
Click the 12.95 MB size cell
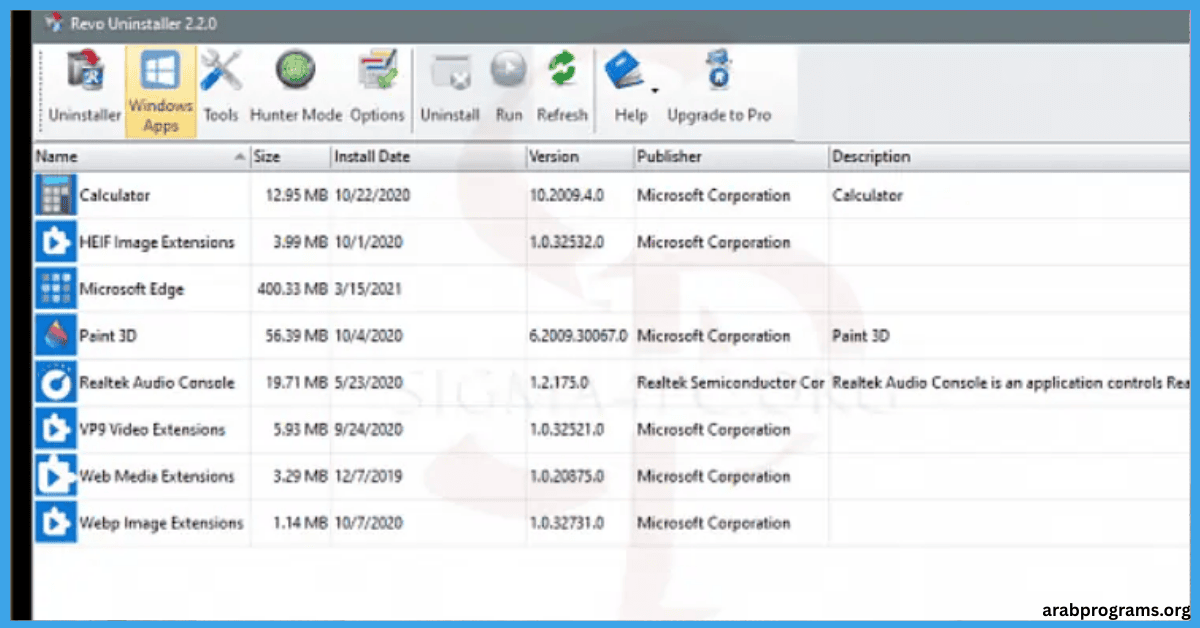(x=297, y=196)
